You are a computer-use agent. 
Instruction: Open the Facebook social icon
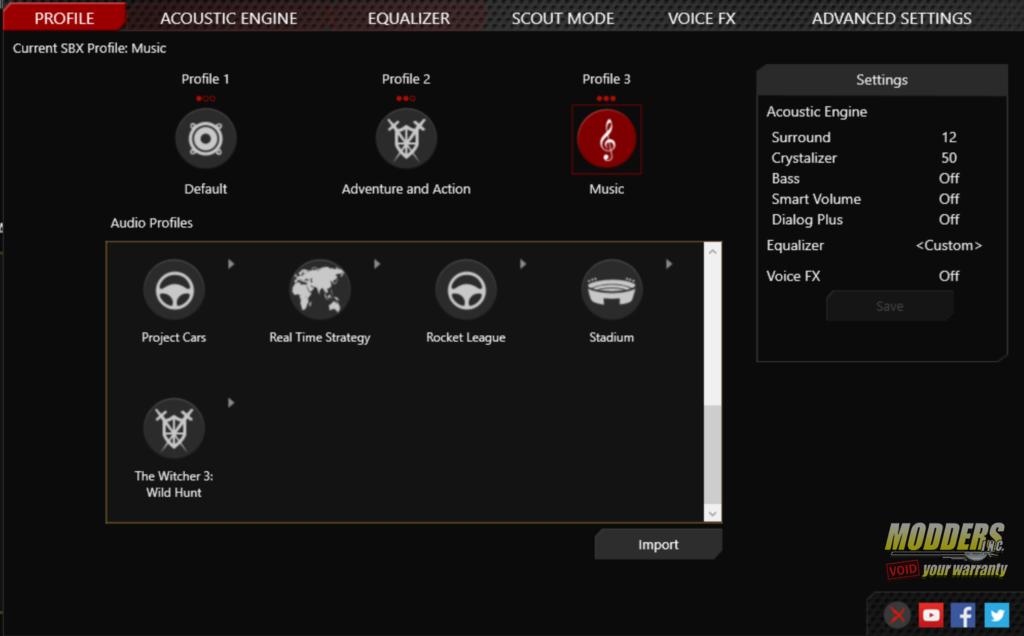(963, 615)
